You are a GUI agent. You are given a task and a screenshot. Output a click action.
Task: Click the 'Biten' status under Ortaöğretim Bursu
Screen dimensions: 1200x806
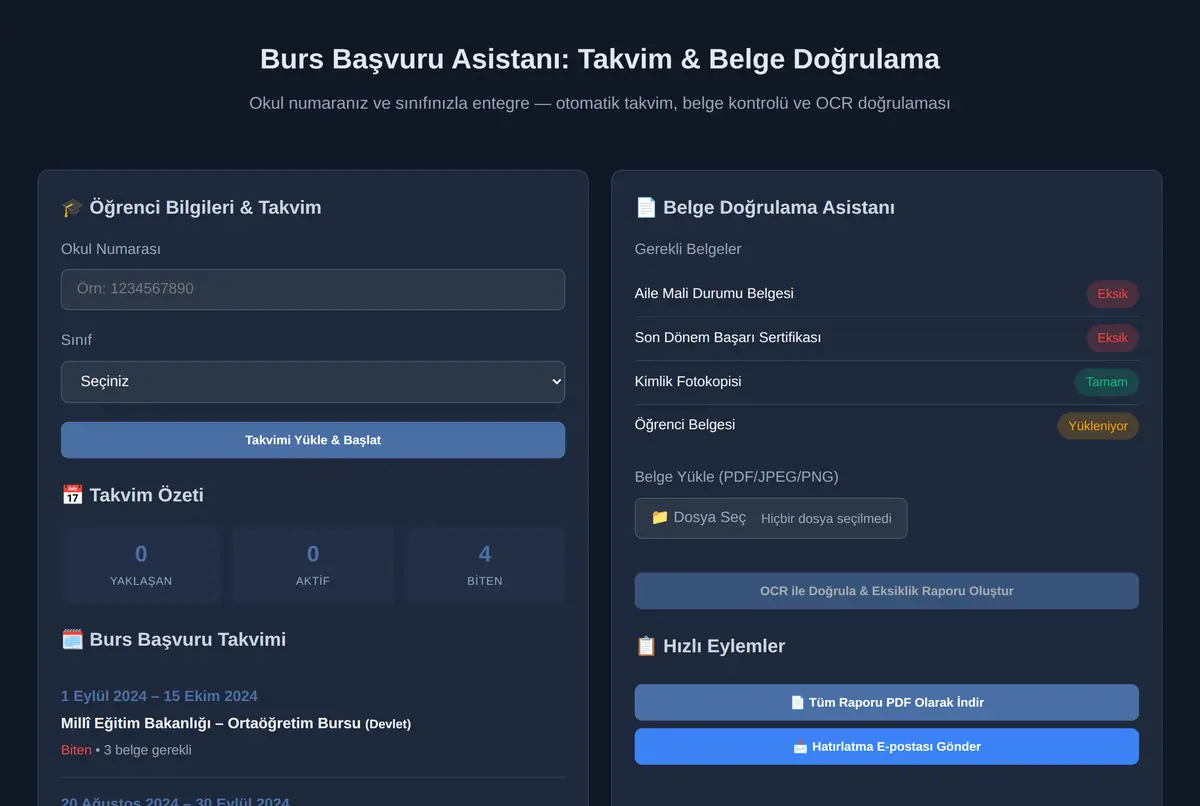76,750
